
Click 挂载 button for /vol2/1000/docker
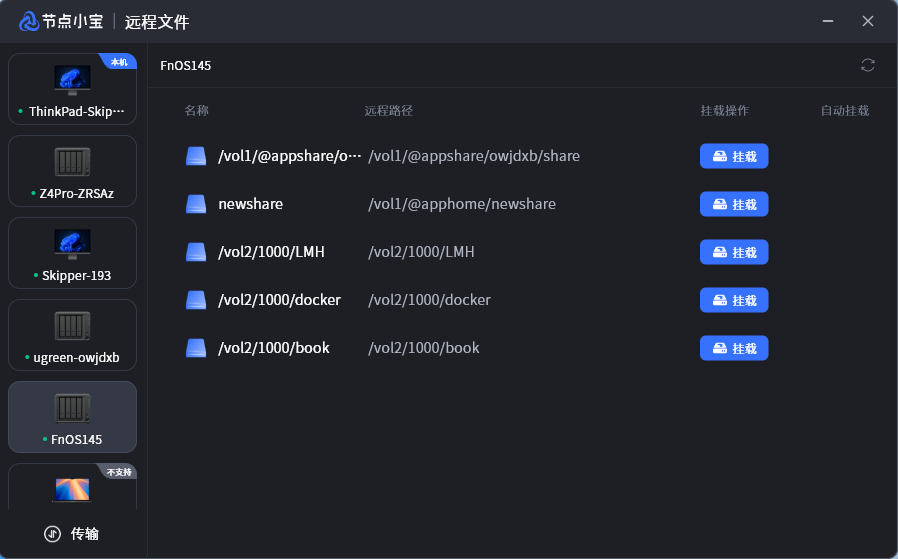(x=733, y=300)
